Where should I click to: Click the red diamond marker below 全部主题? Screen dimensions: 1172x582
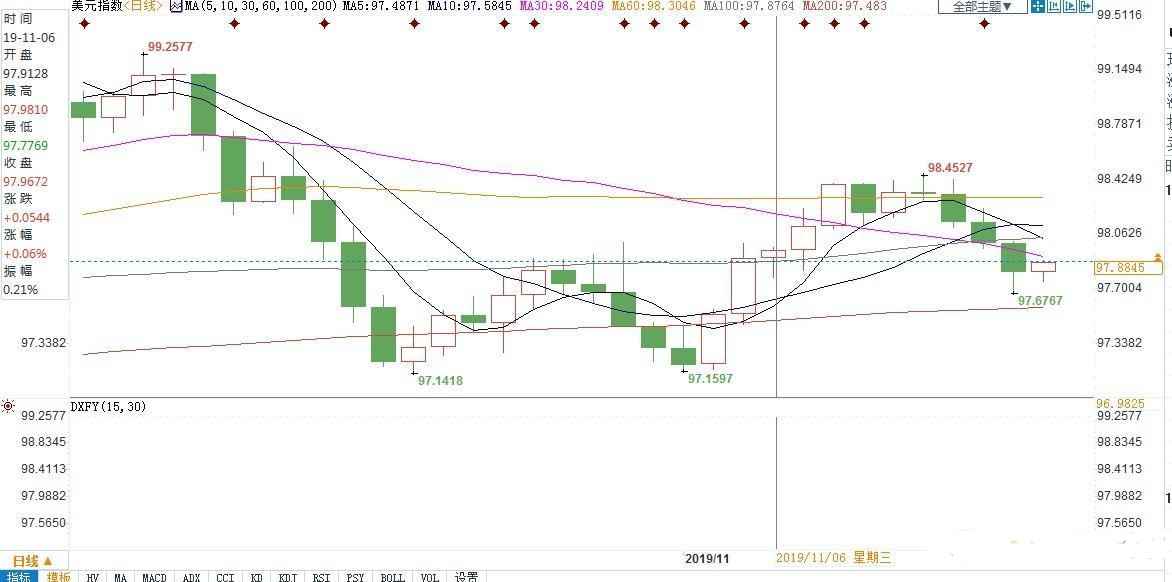coord(984,22)
